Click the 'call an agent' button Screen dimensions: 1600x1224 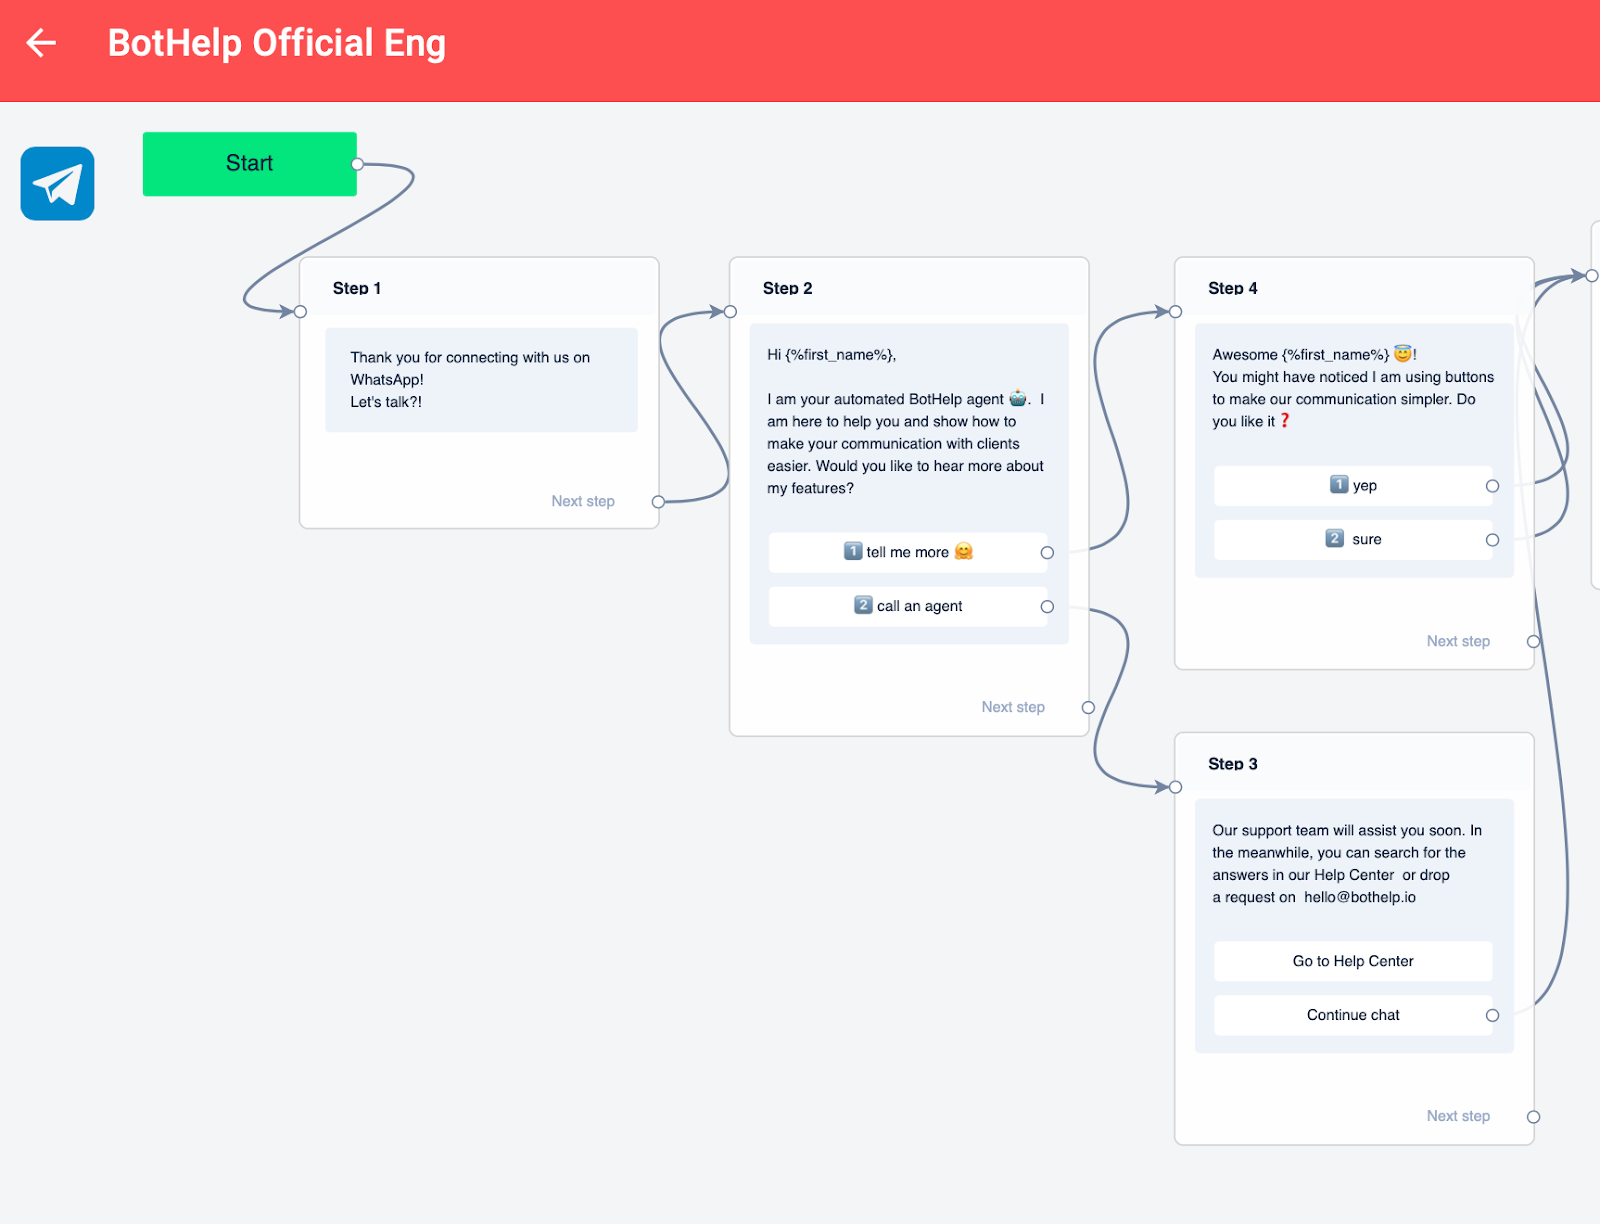point(907,606)
